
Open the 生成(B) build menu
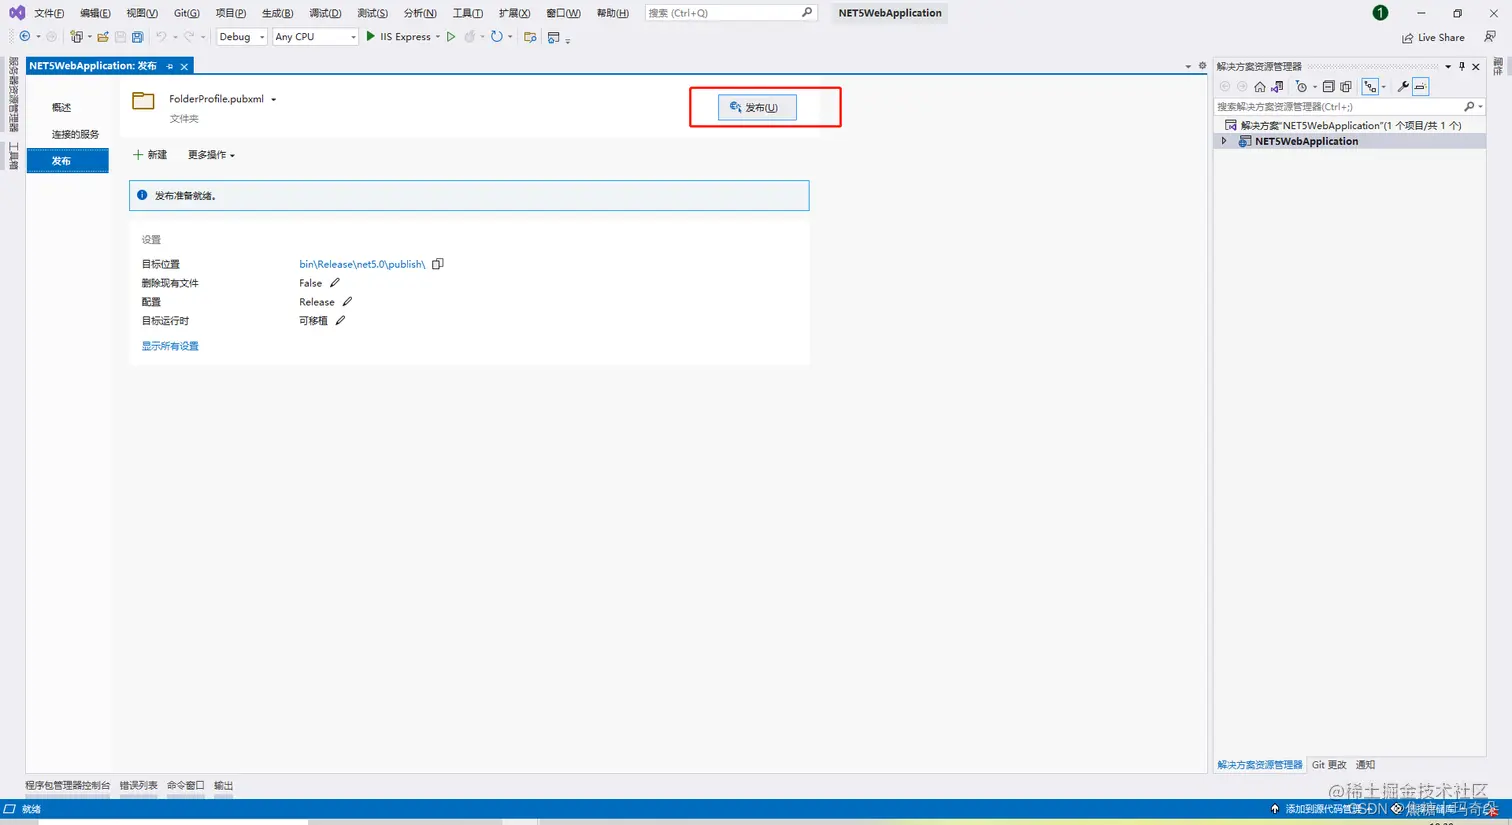(277, 13)
